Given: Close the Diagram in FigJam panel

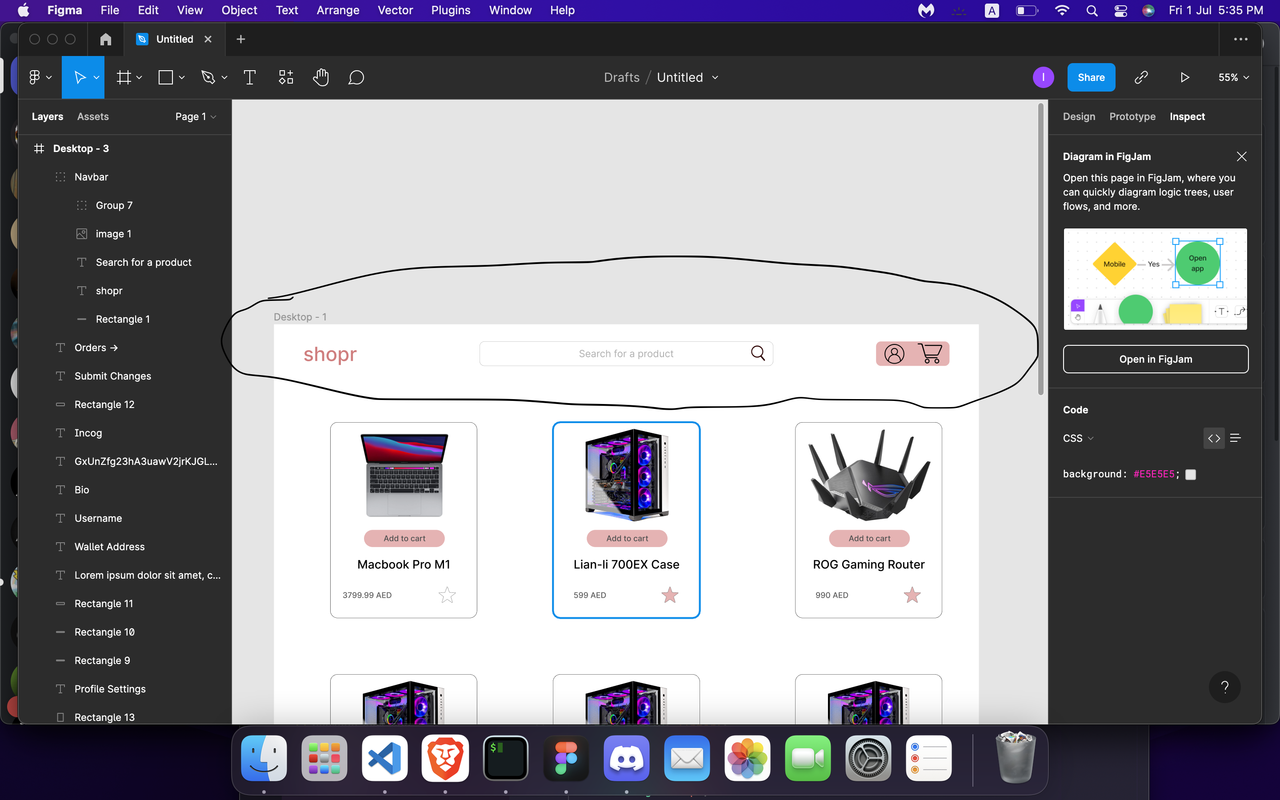Looking at the screenshot, I should [x=1241, y=157].
